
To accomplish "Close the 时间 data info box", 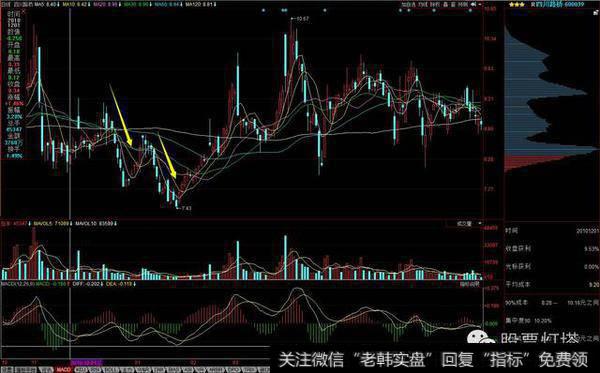I will pos(23,12).
